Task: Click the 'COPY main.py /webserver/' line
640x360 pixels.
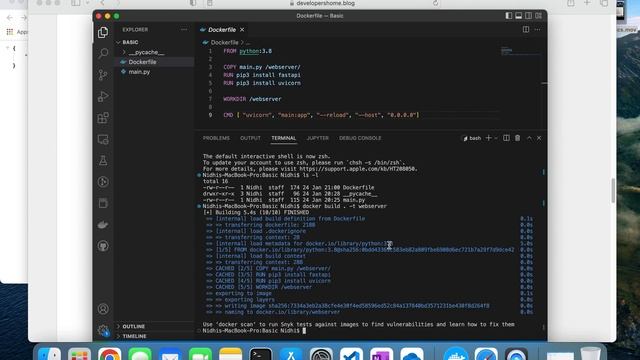Action: [262, 67]
